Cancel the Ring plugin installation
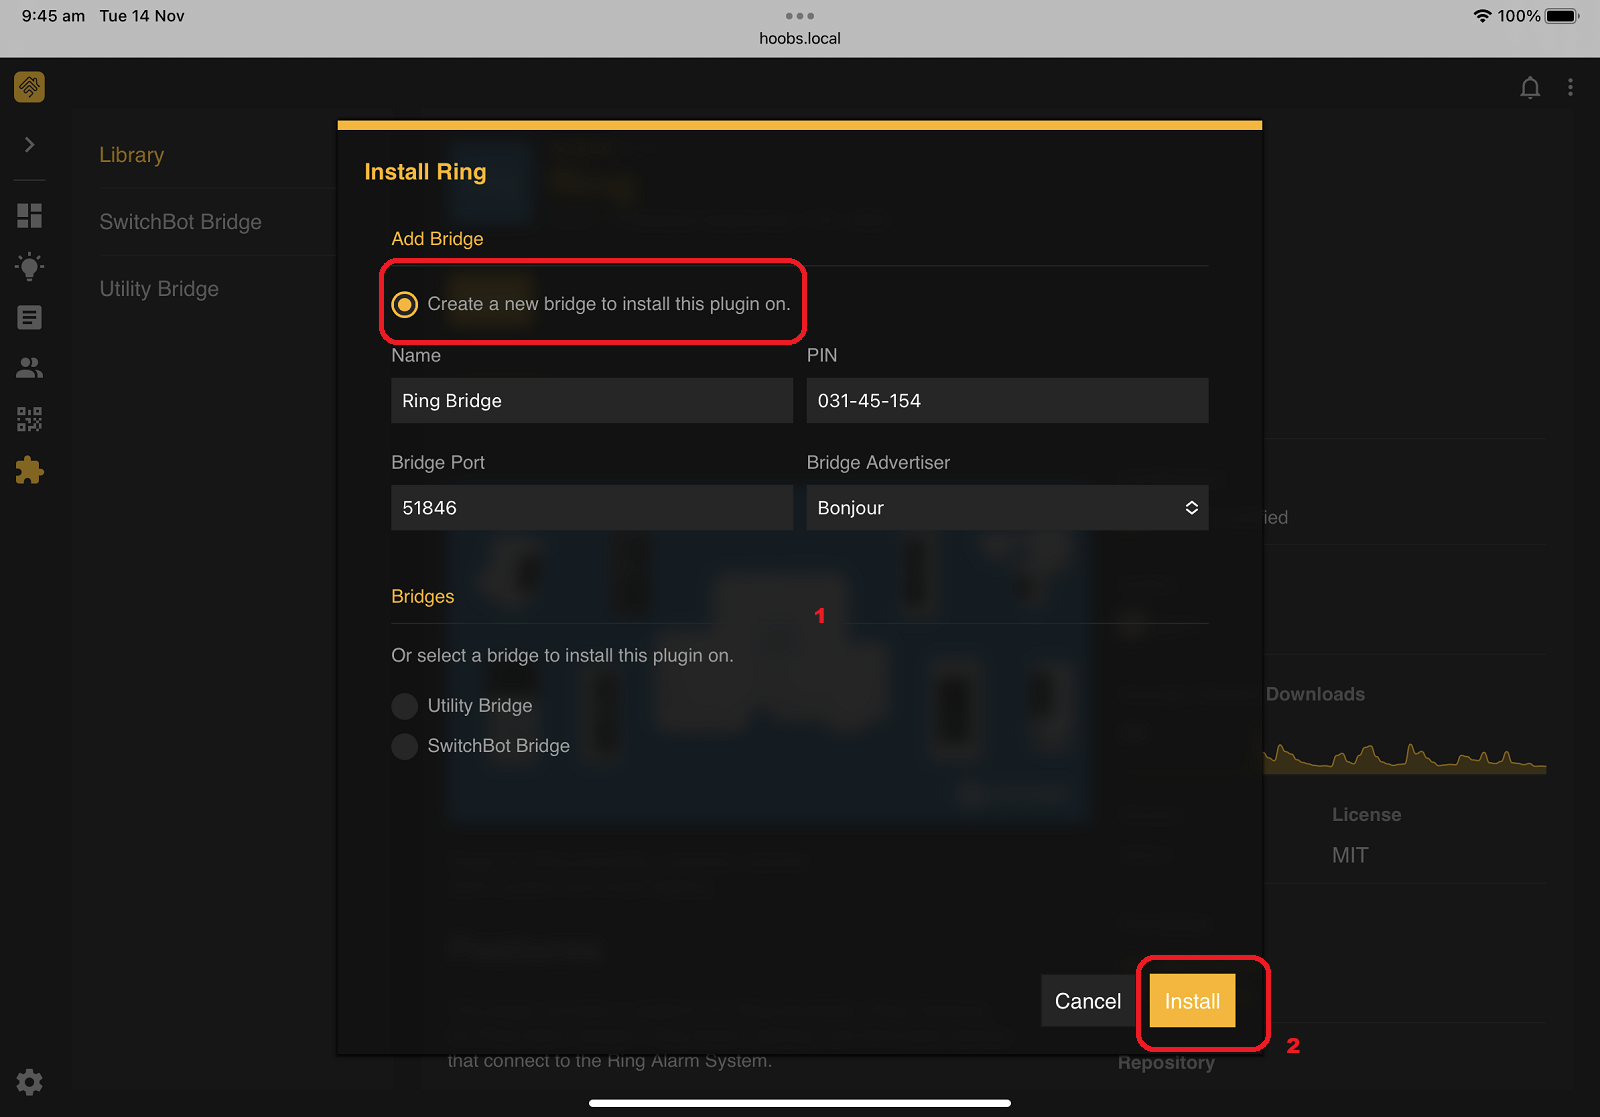 1087,1000
